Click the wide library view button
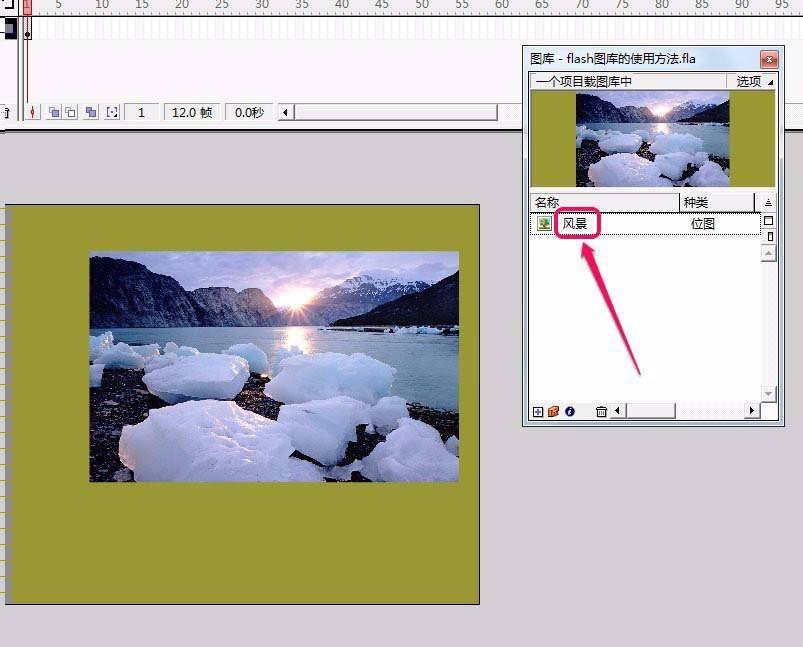 768,221
